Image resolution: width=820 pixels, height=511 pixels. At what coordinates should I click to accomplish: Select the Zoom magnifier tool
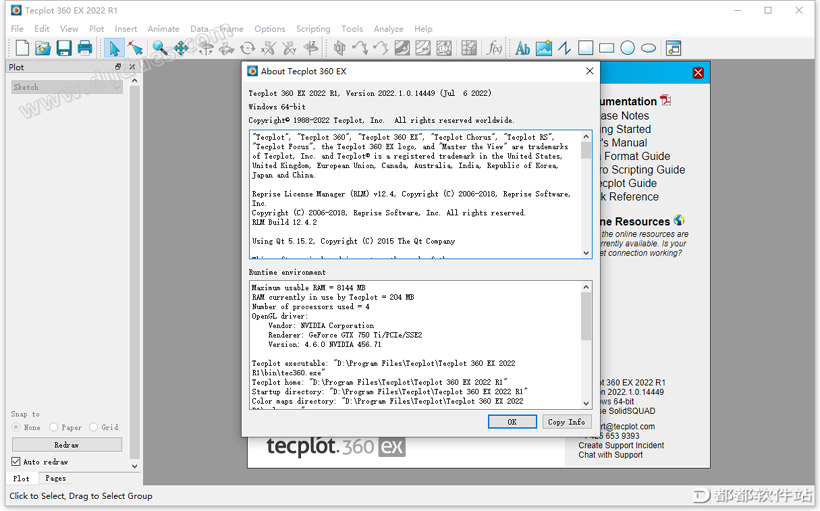tap(160, 48)
